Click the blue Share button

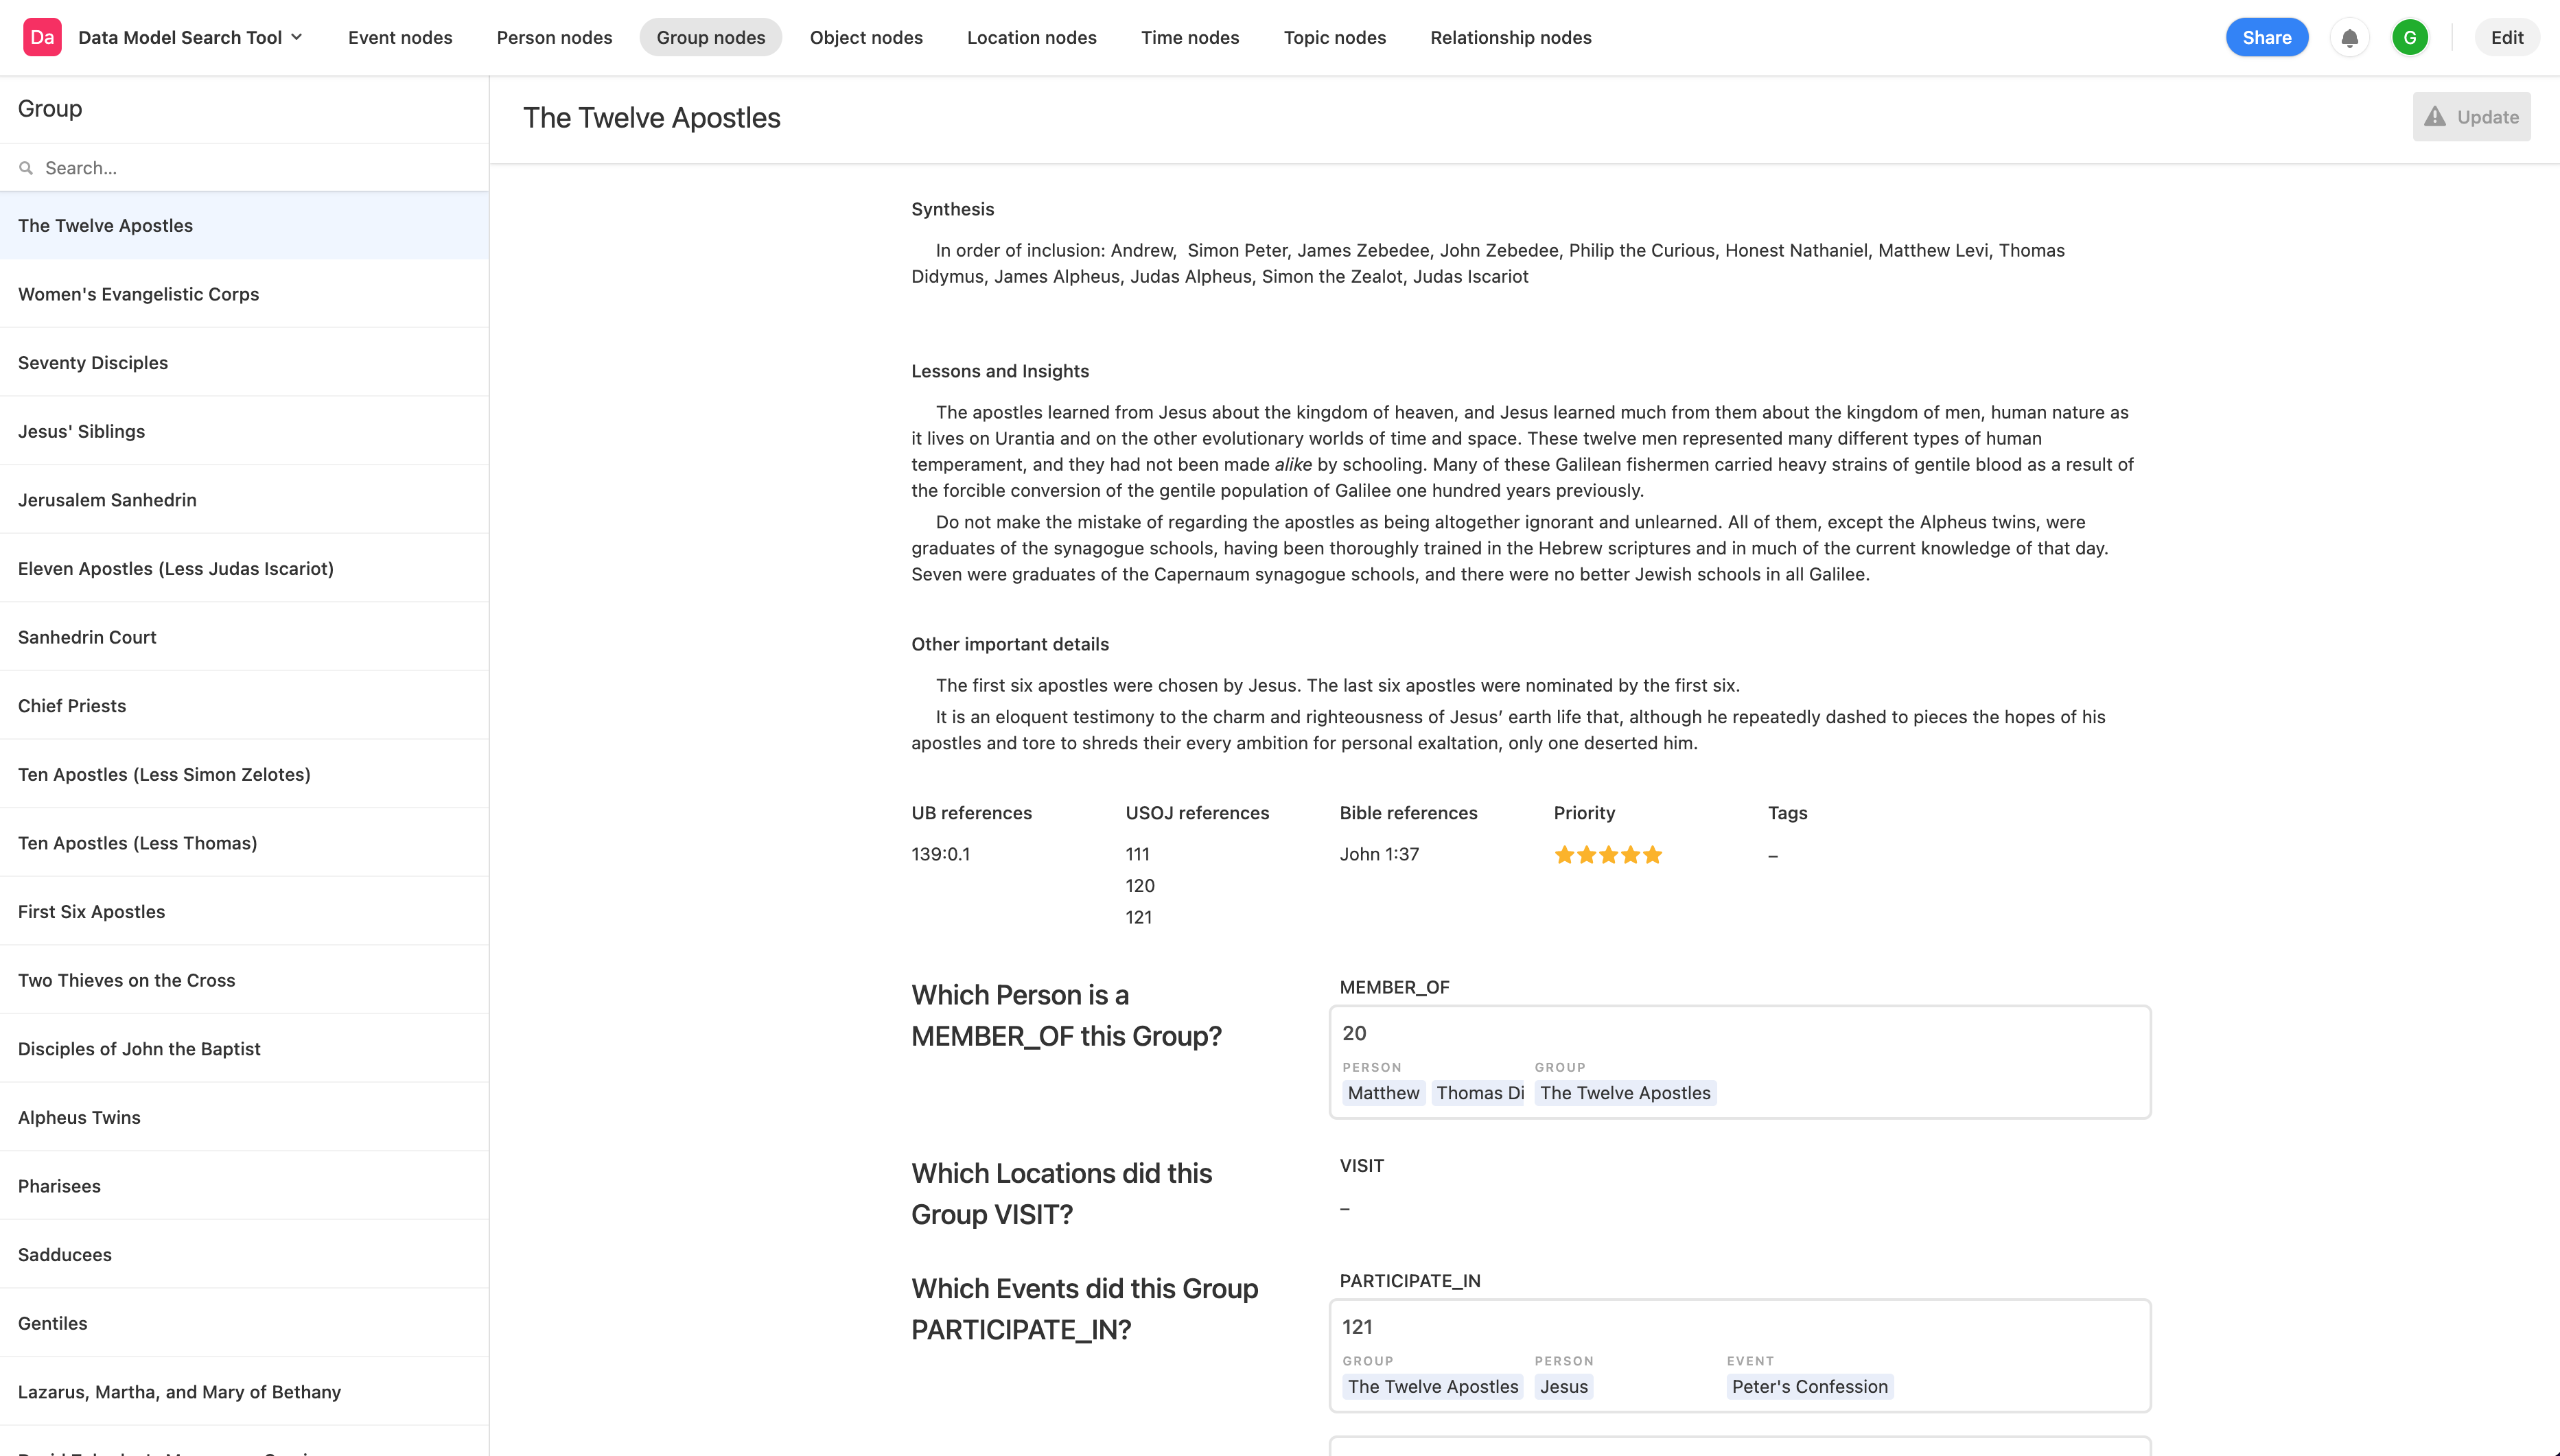coord(2266,37)
